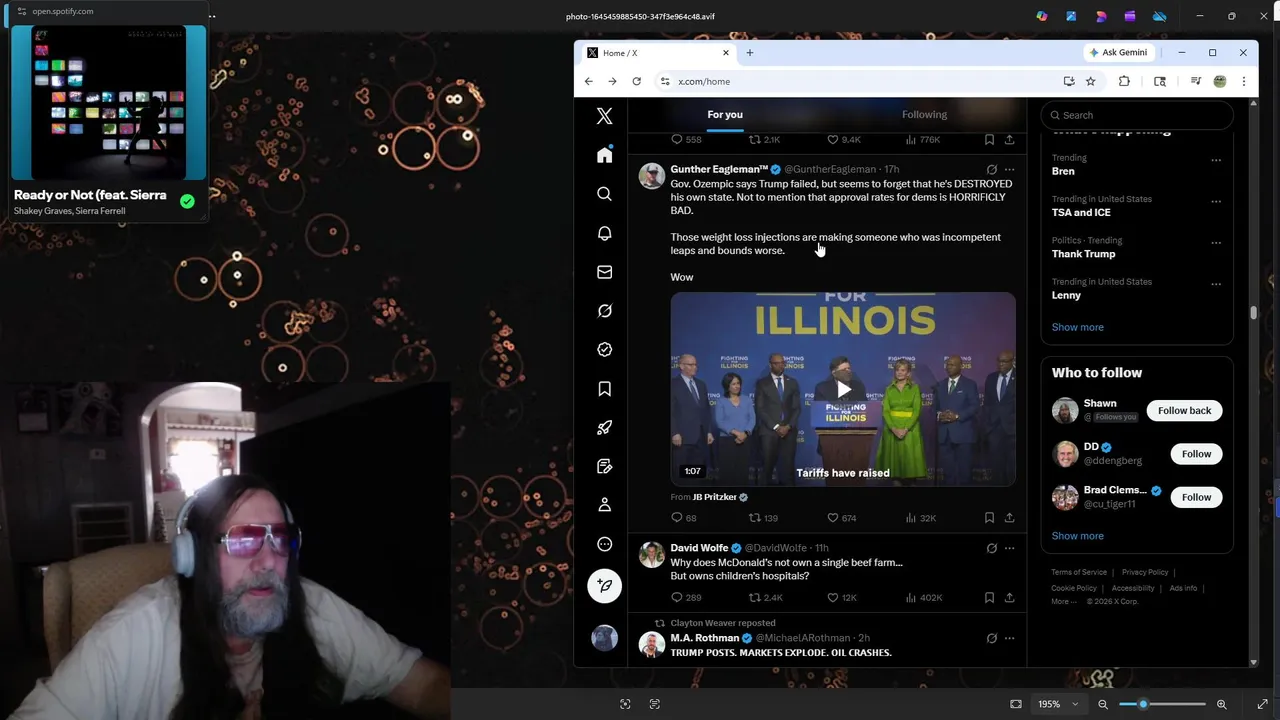Select the Home / X browser tab

658,53
